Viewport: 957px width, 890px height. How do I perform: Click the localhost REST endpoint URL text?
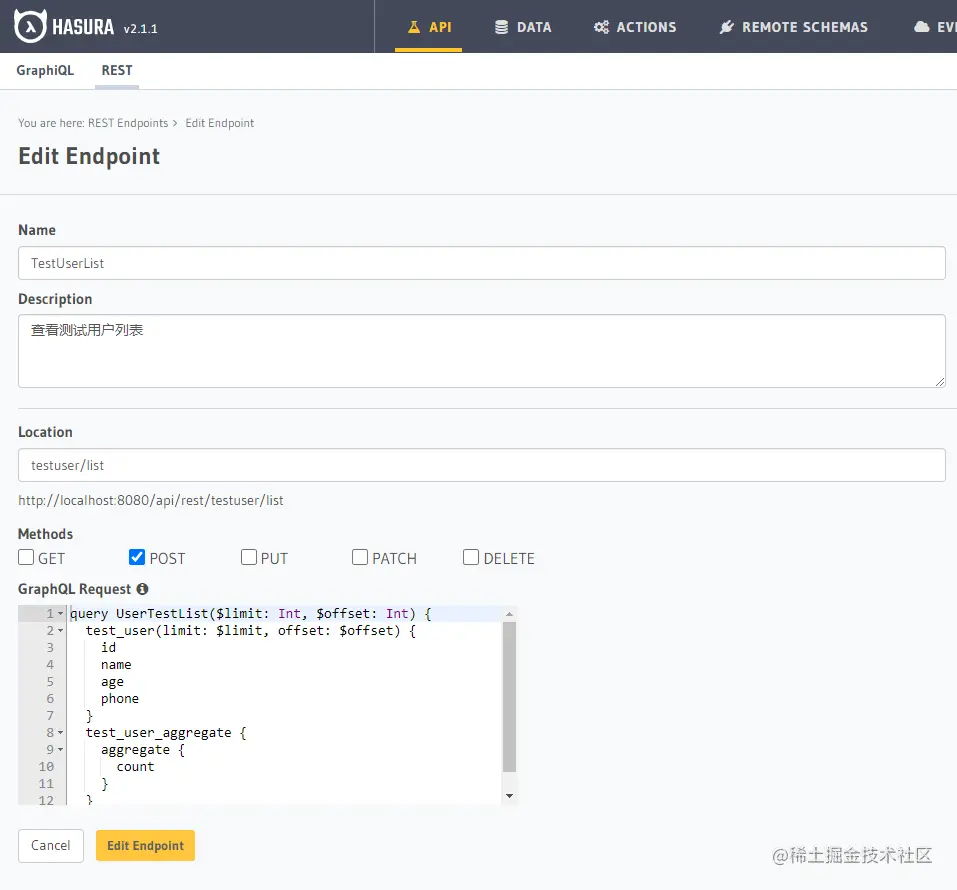click(x=151, y=501)
